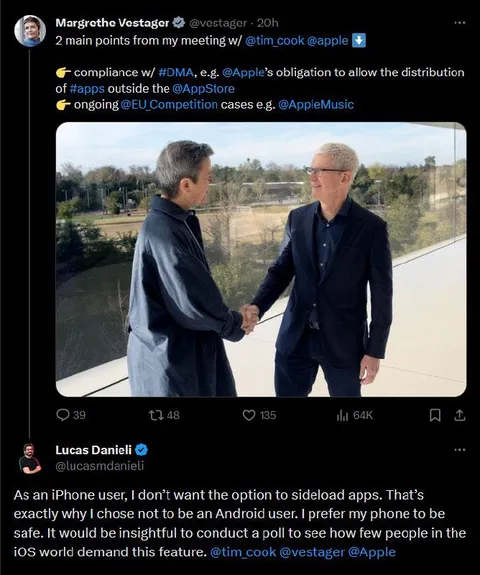Open more options on Vestager's tweet

tap(459, 23)
